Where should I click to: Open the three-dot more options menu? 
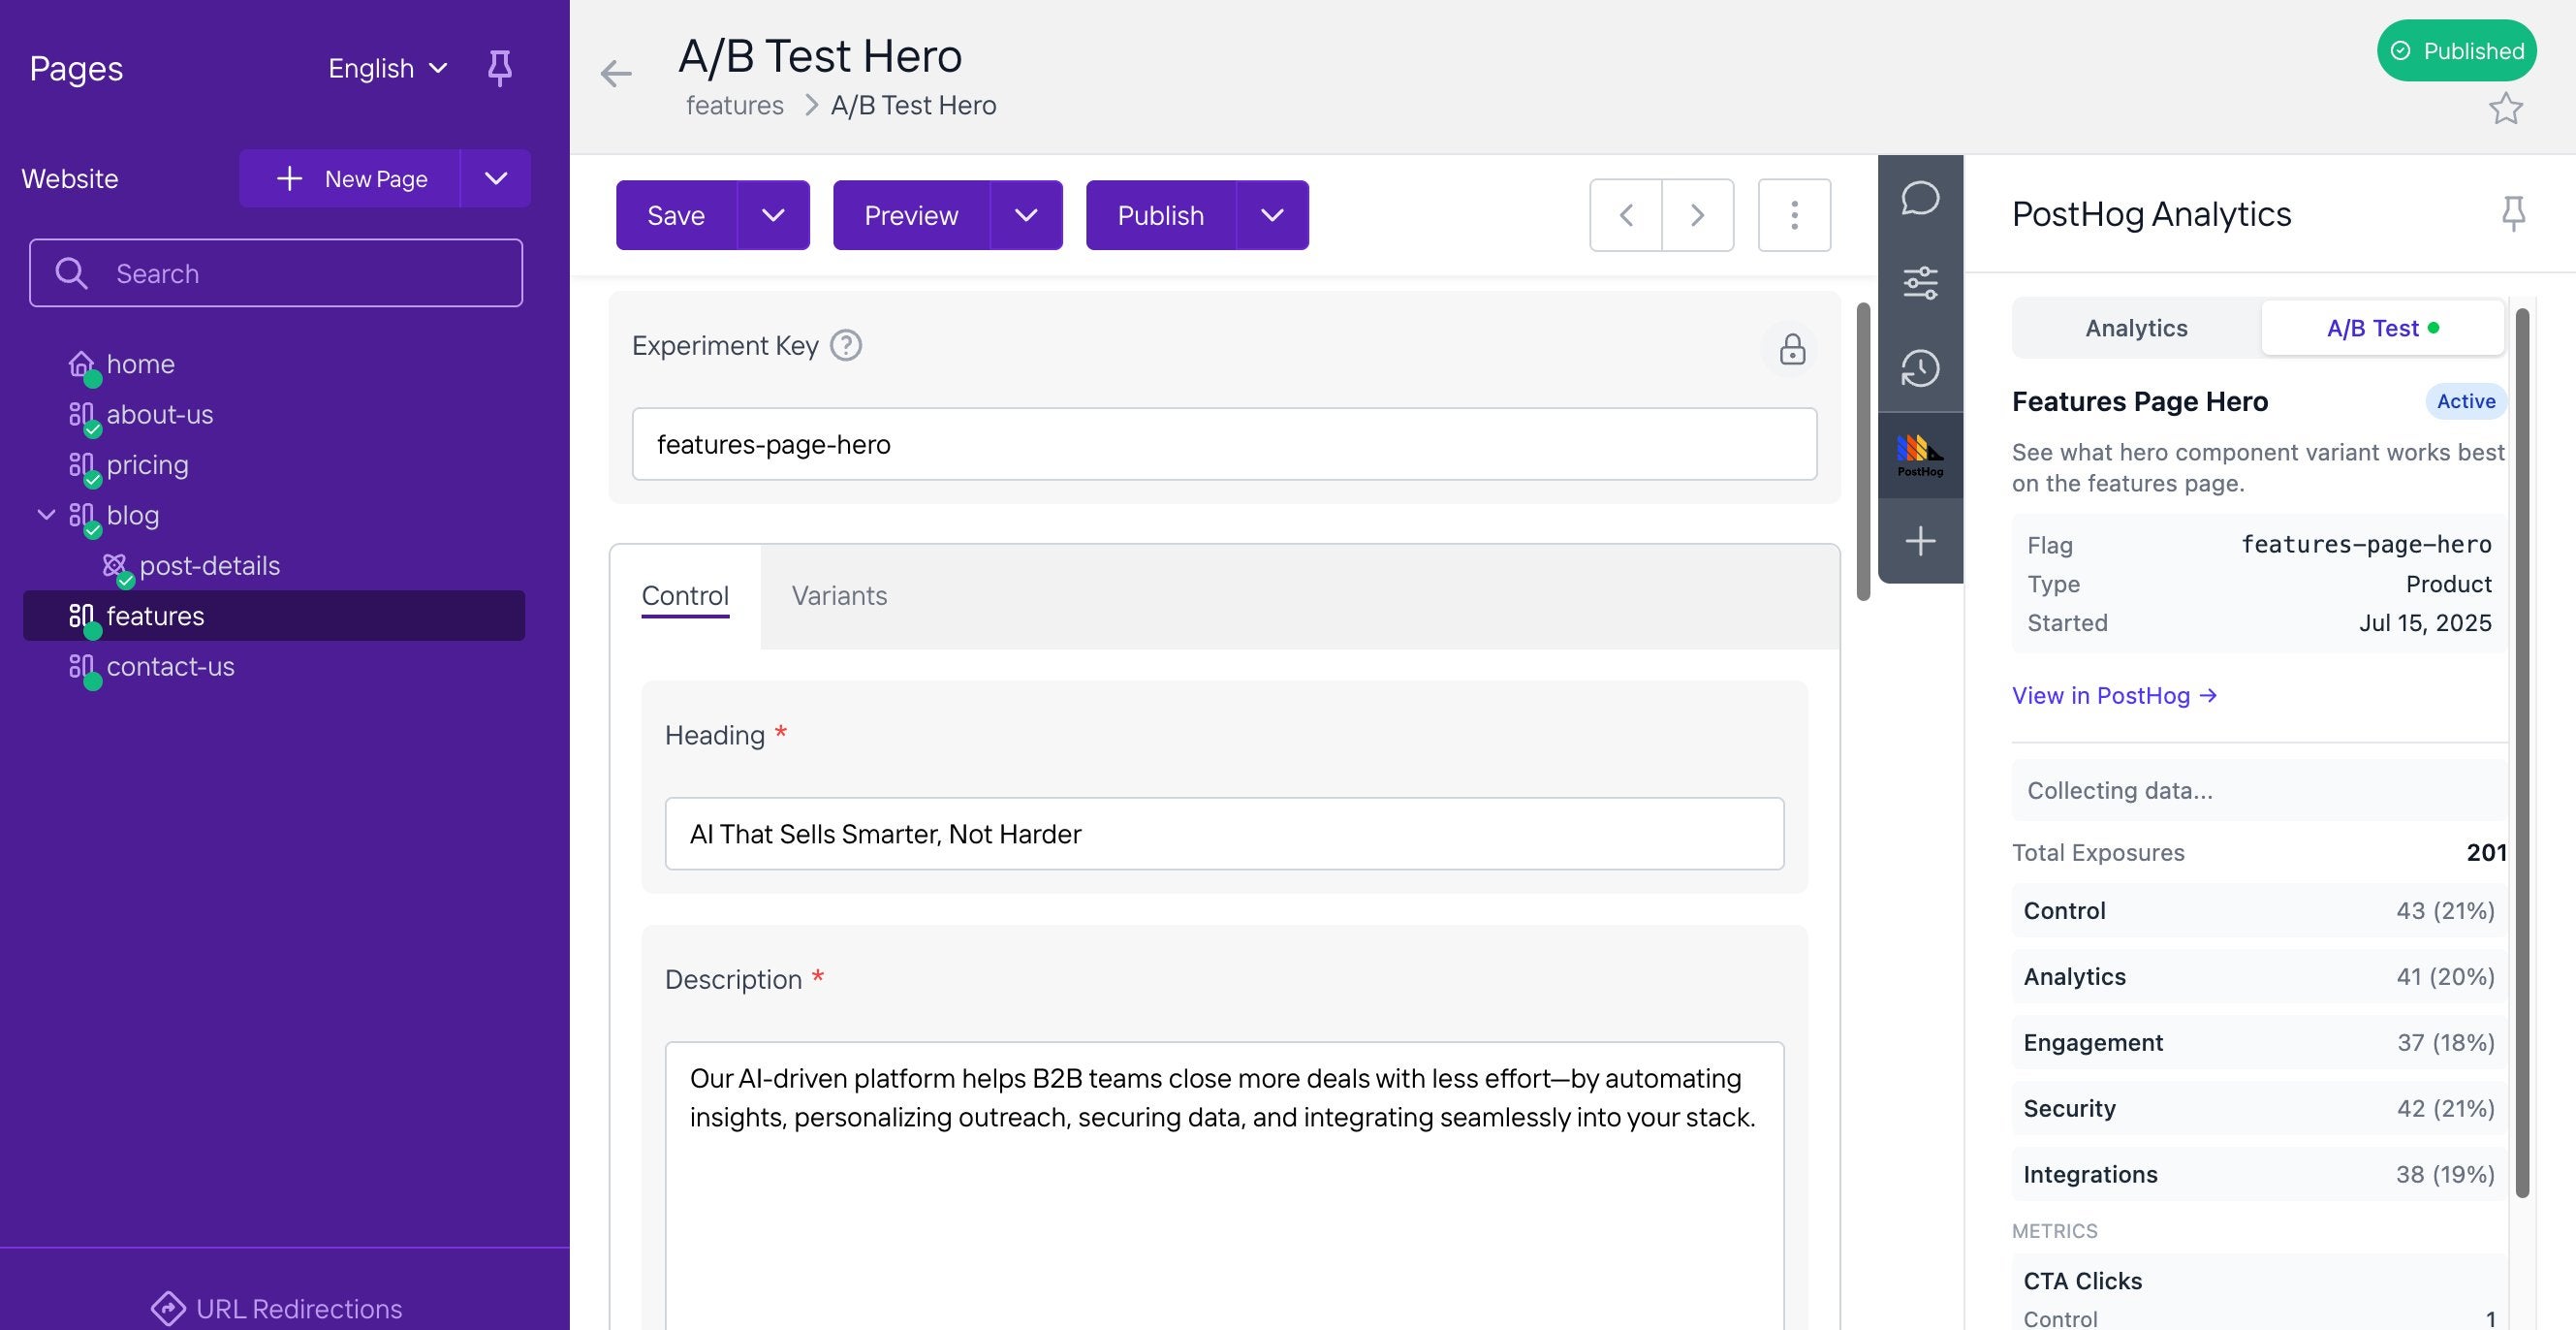point(1794,215)
